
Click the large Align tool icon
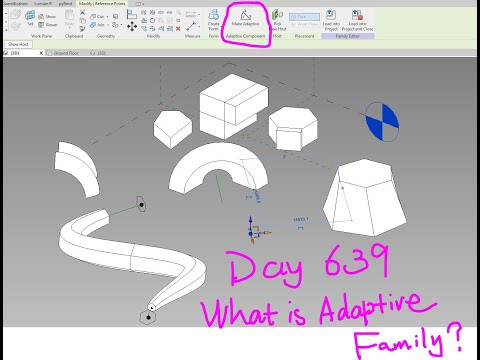coord(132,15)
